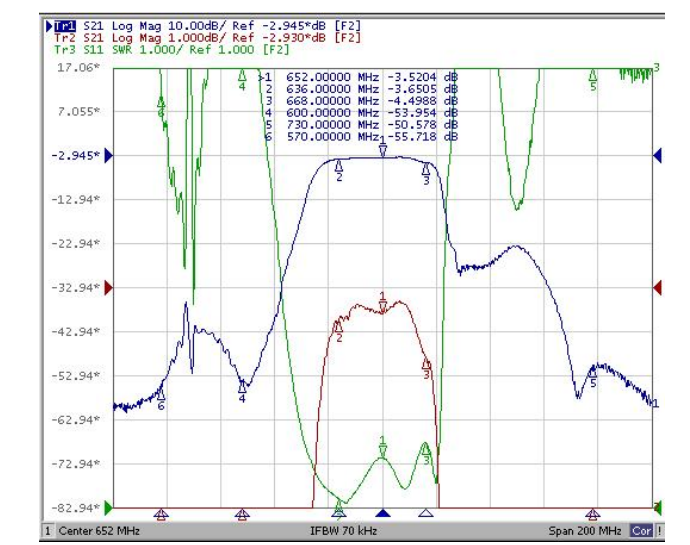Click blue marker 2 on the passband trace
This screenshot has height=545, width=690.
tap(339, 167)
